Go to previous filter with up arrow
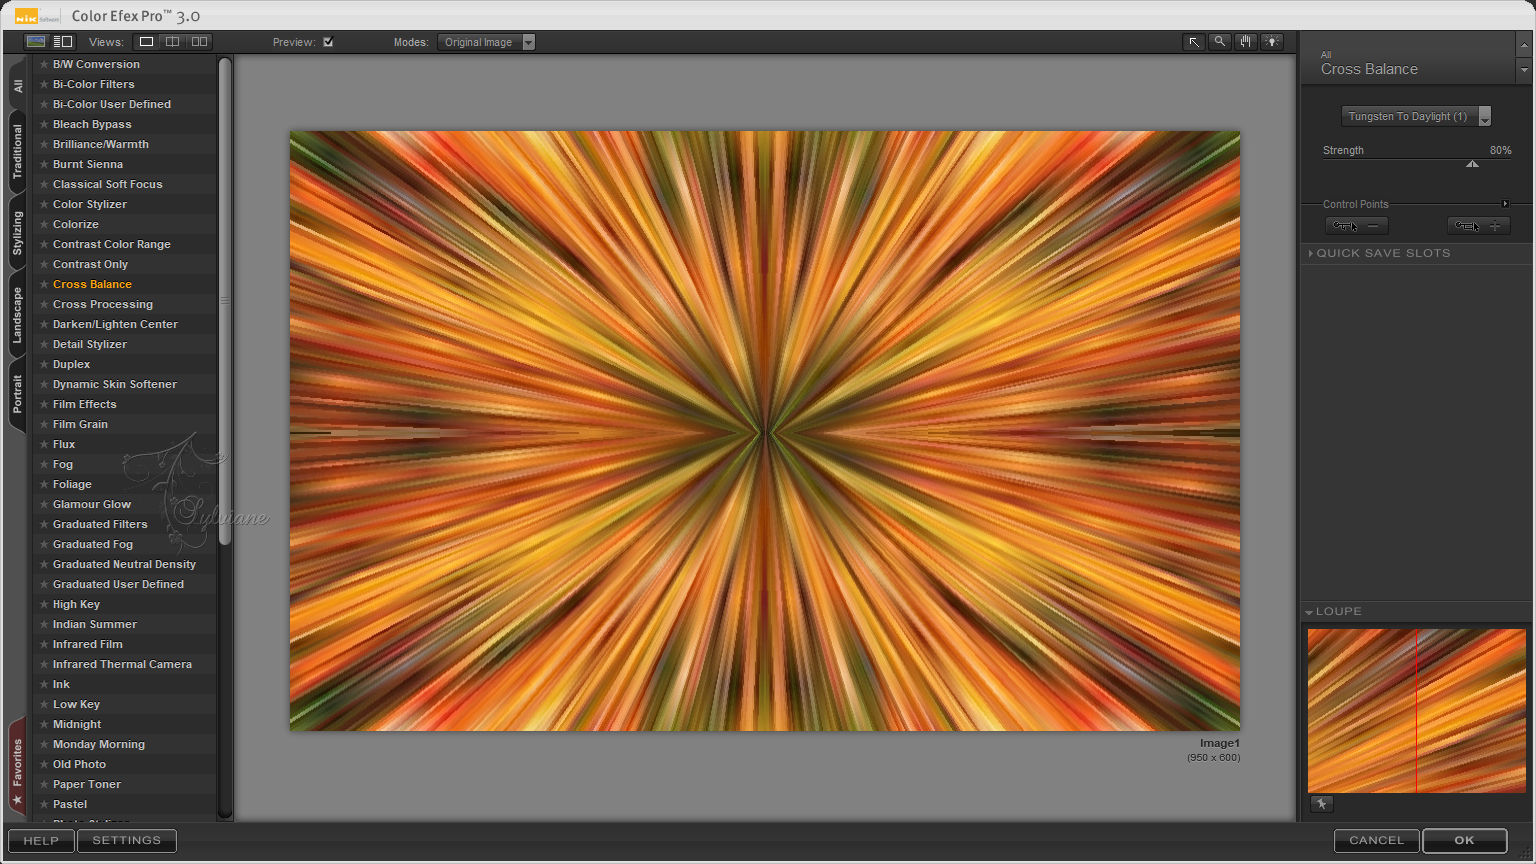Screen dimensions: 1536x864 (x=1524, y=46)
